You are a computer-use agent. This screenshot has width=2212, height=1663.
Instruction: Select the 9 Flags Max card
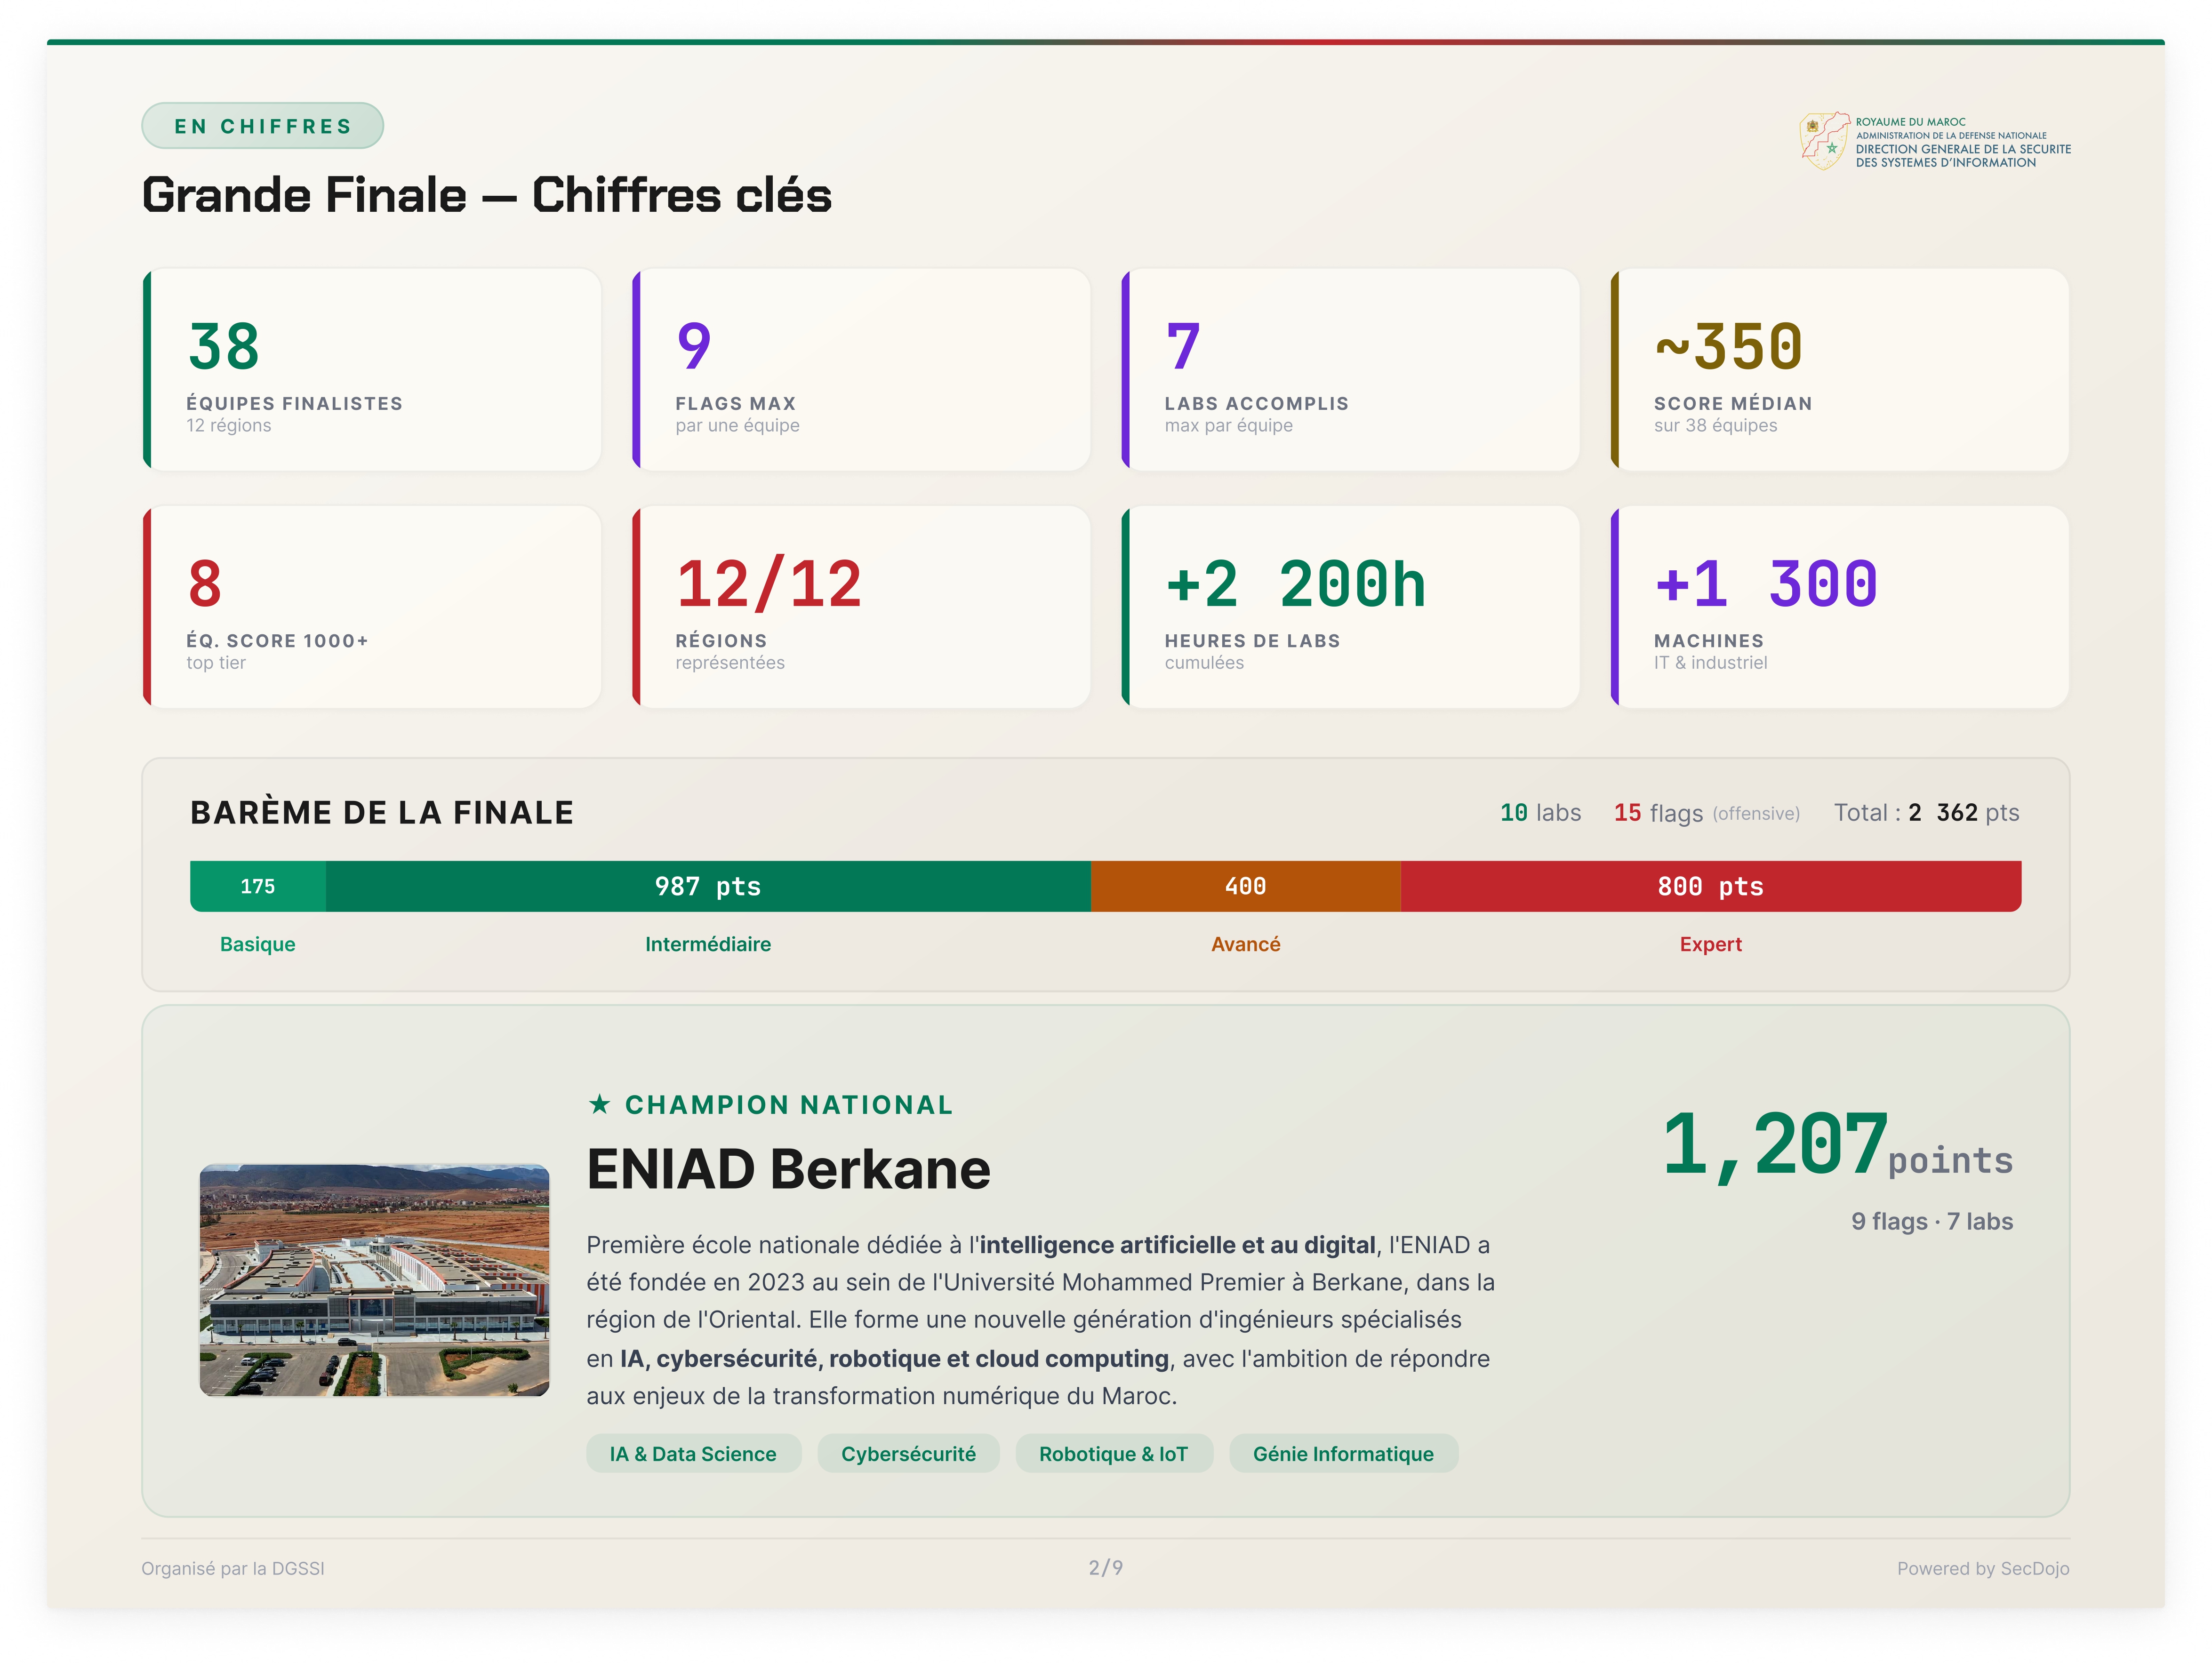pos(861,369)
